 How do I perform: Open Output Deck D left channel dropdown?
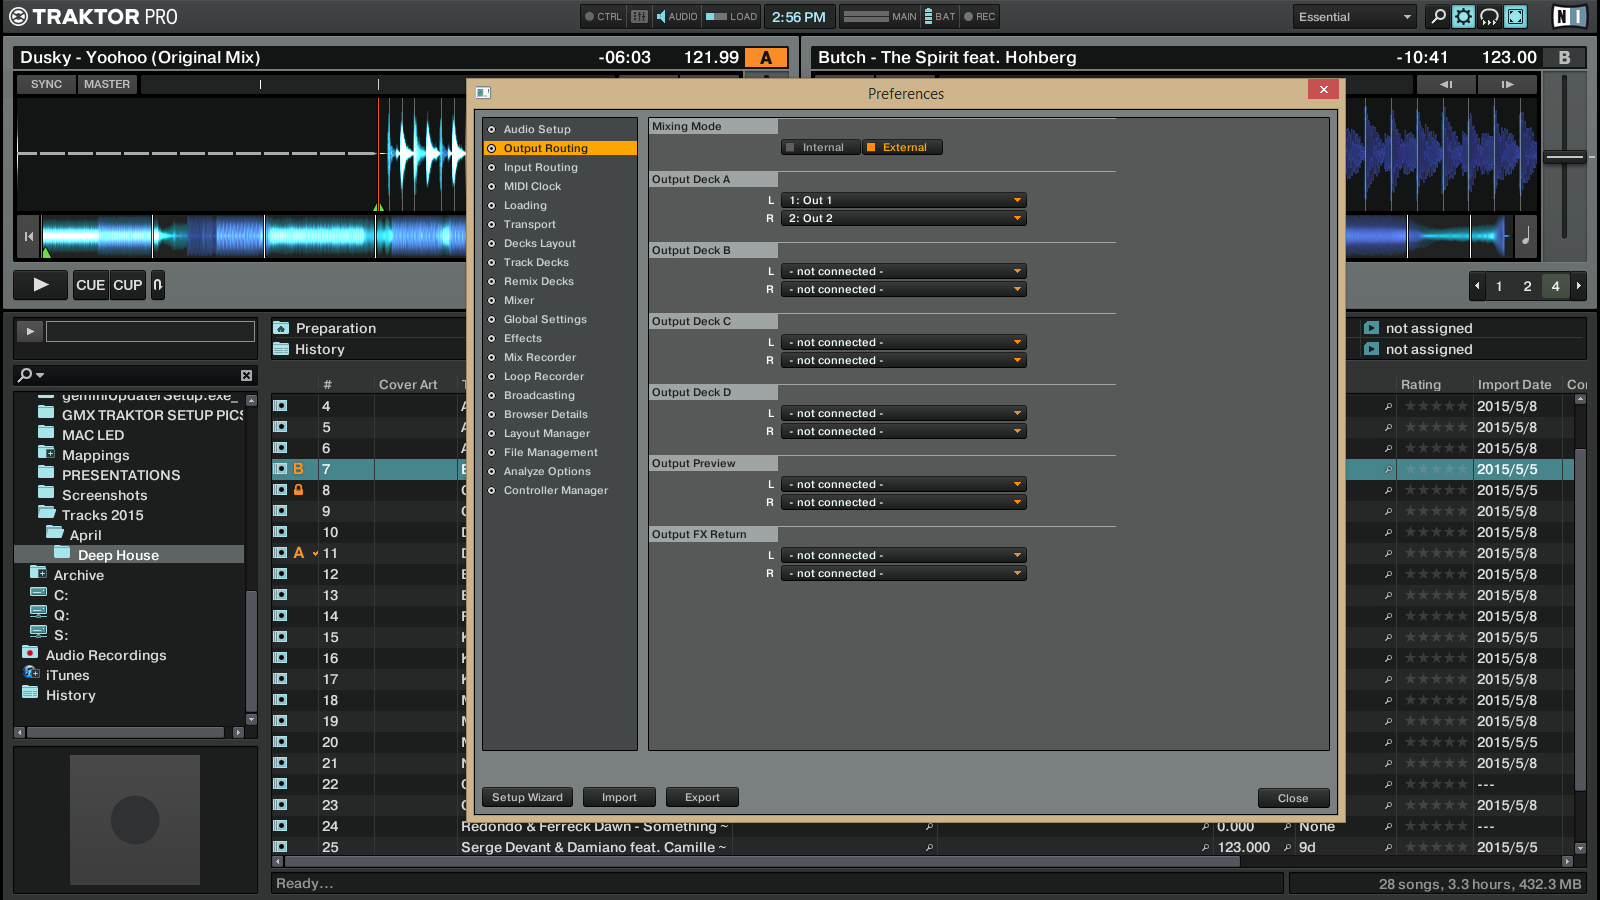904,413
